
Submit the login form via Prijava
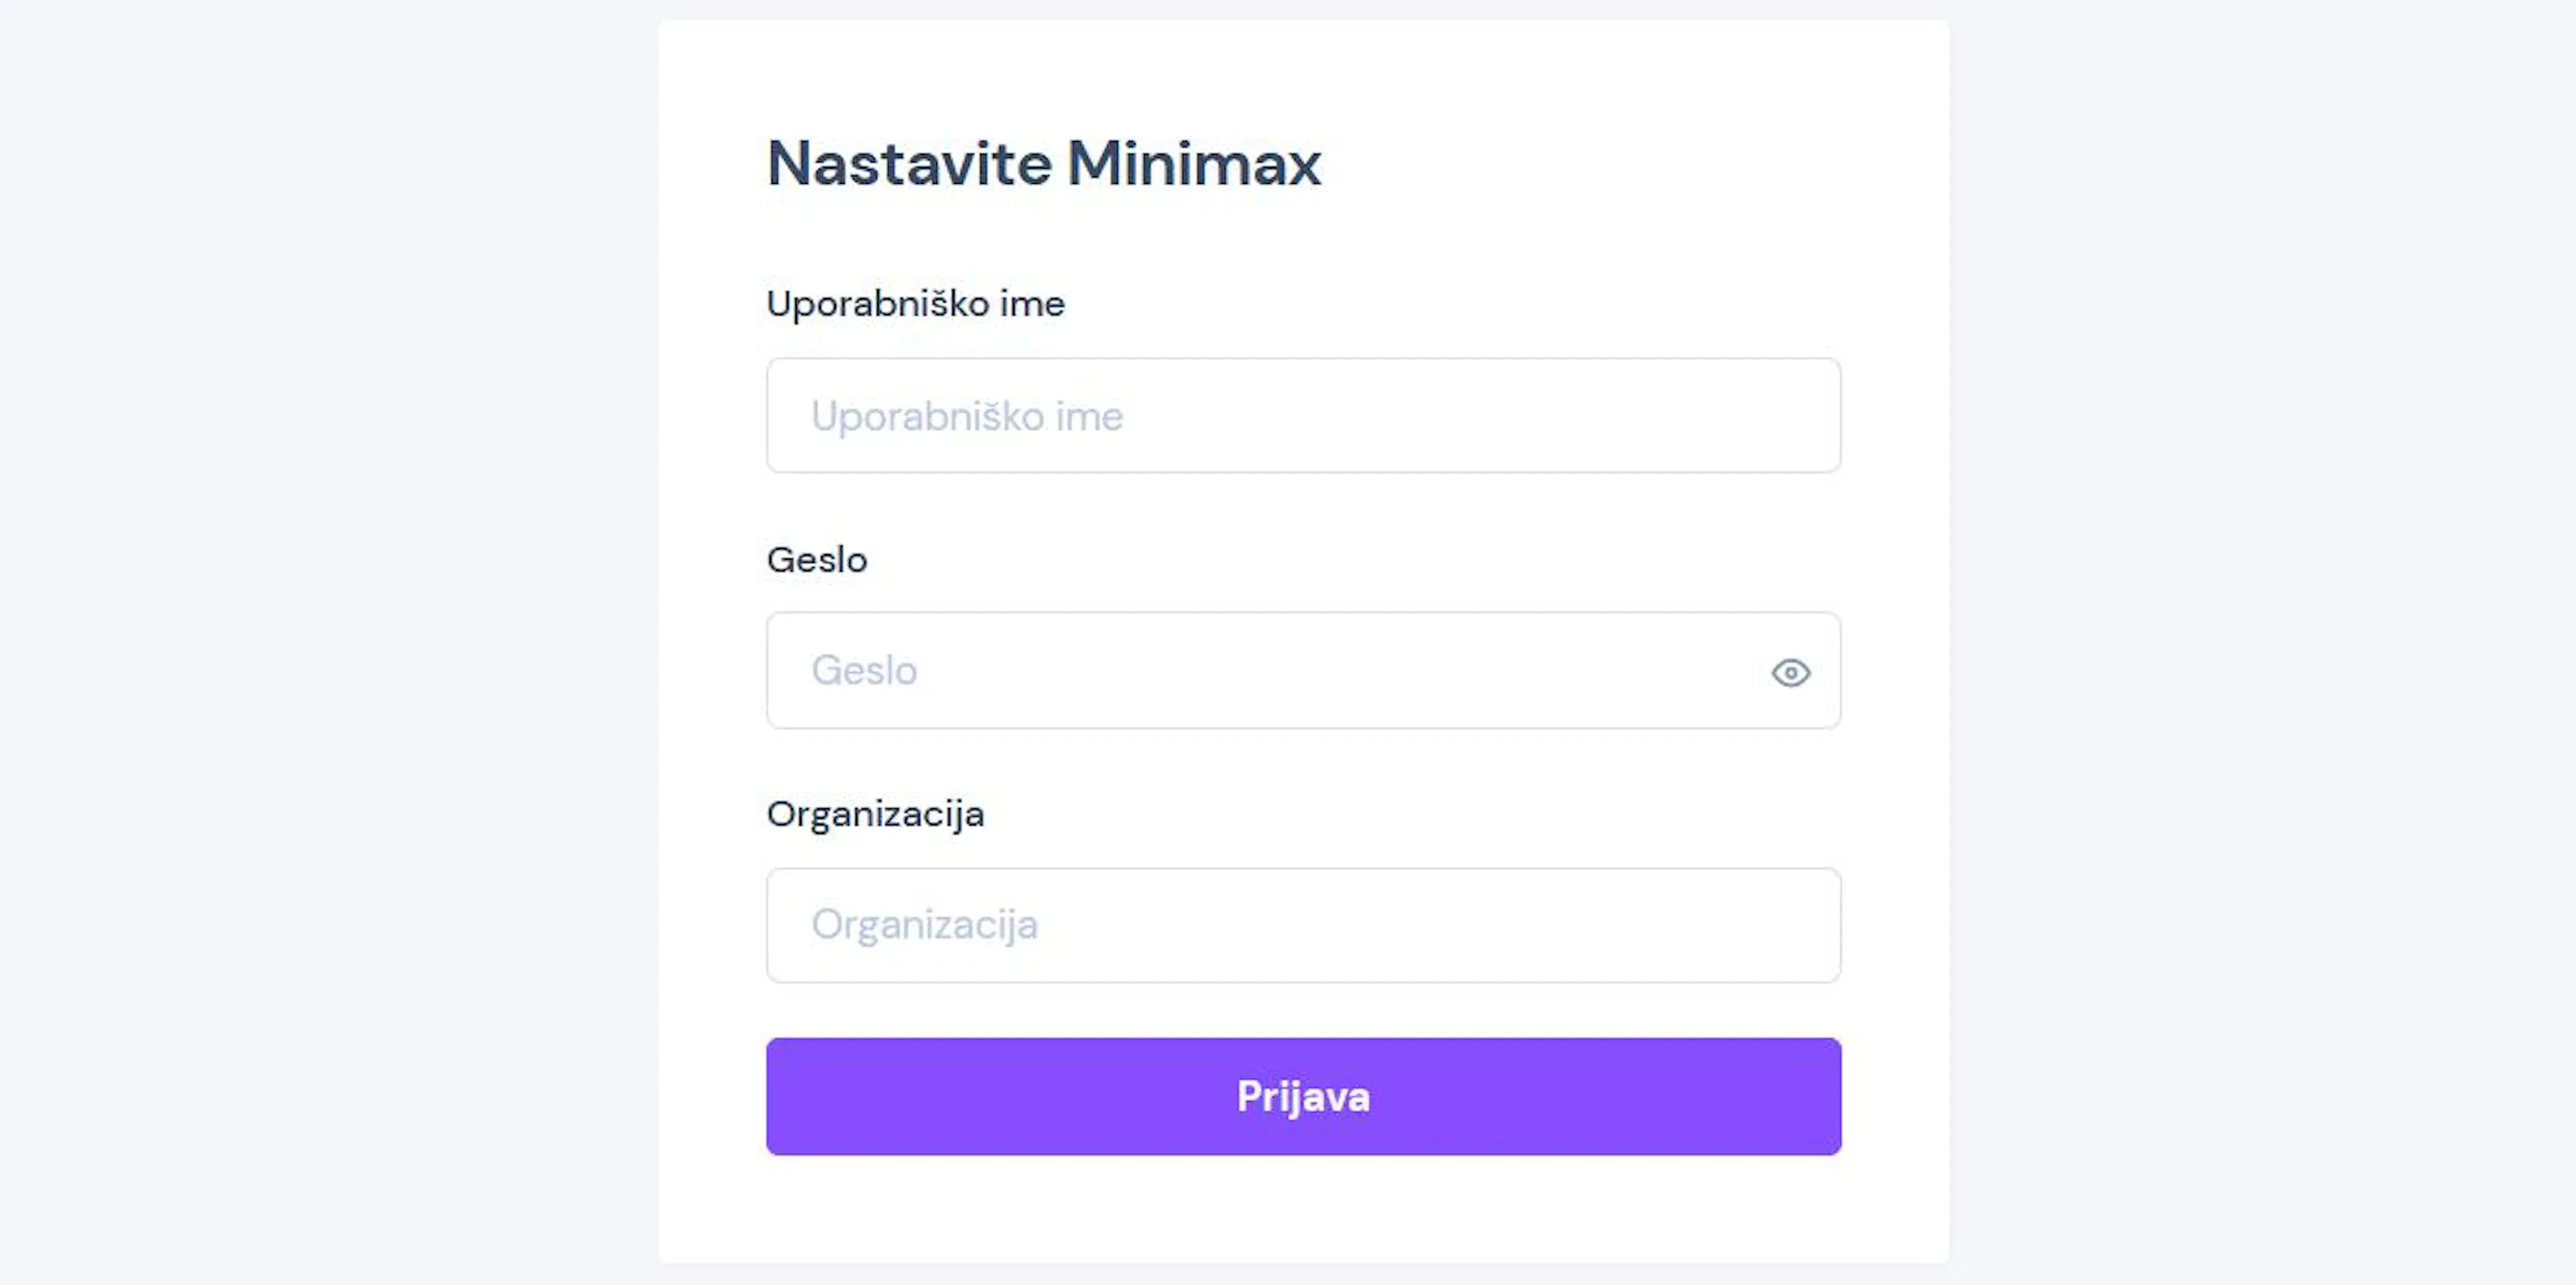tap(1303, 1096)
